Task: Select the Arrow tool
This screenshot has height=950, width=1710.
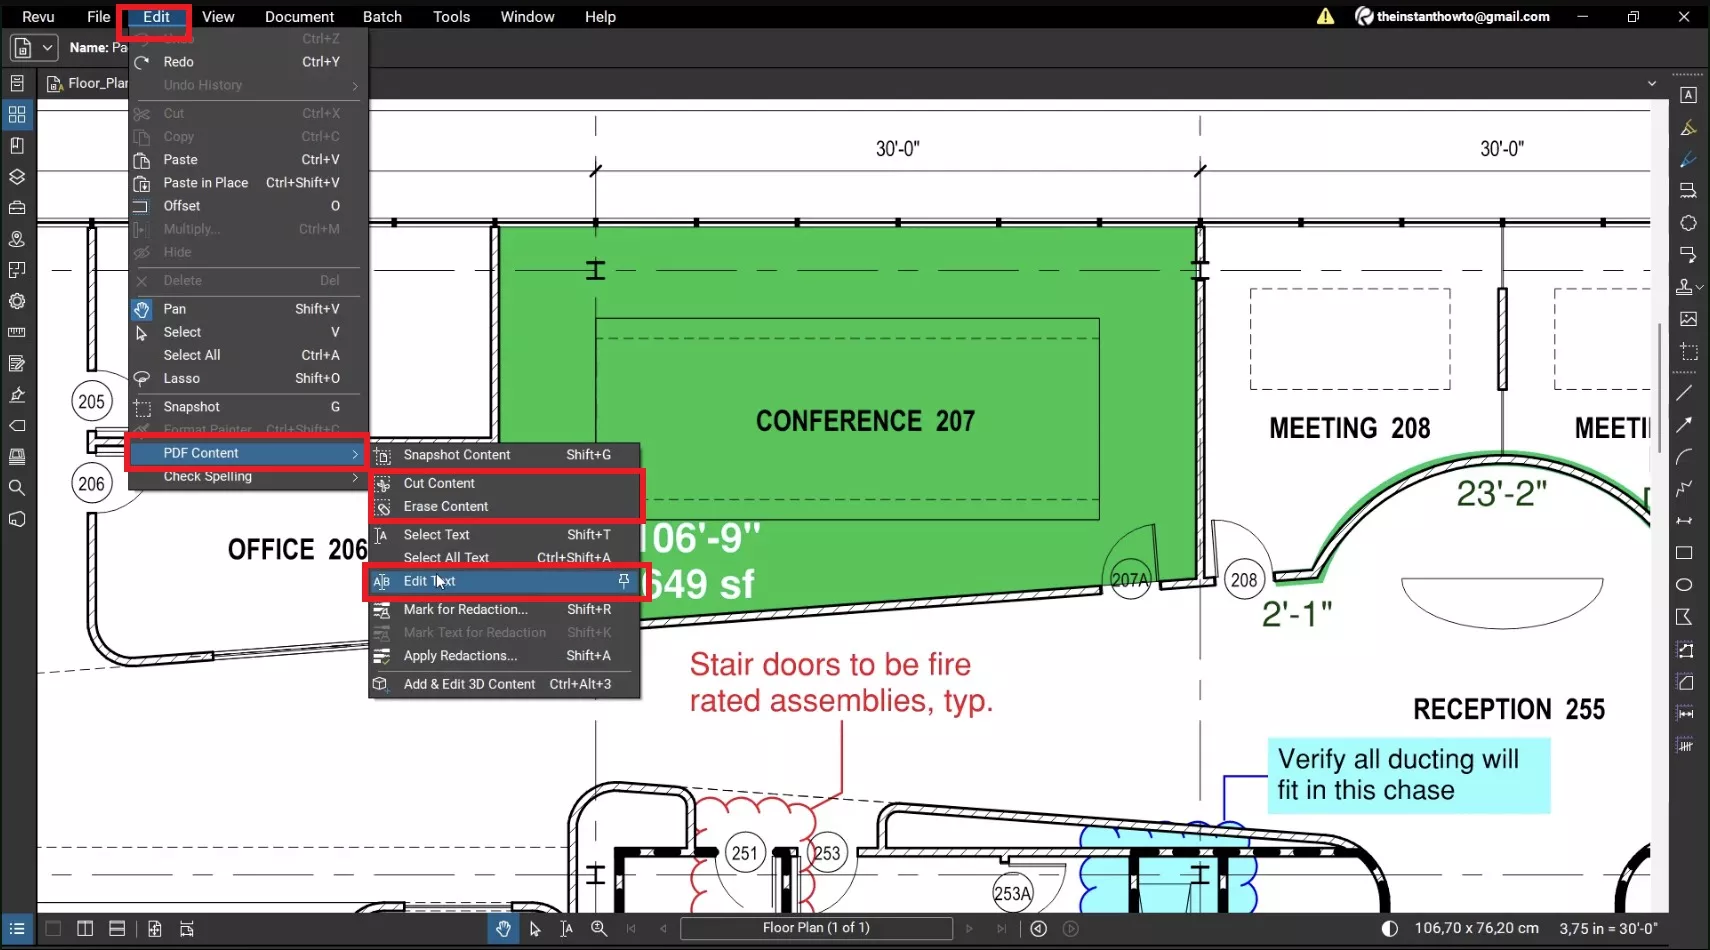Action: [1685, 425]
